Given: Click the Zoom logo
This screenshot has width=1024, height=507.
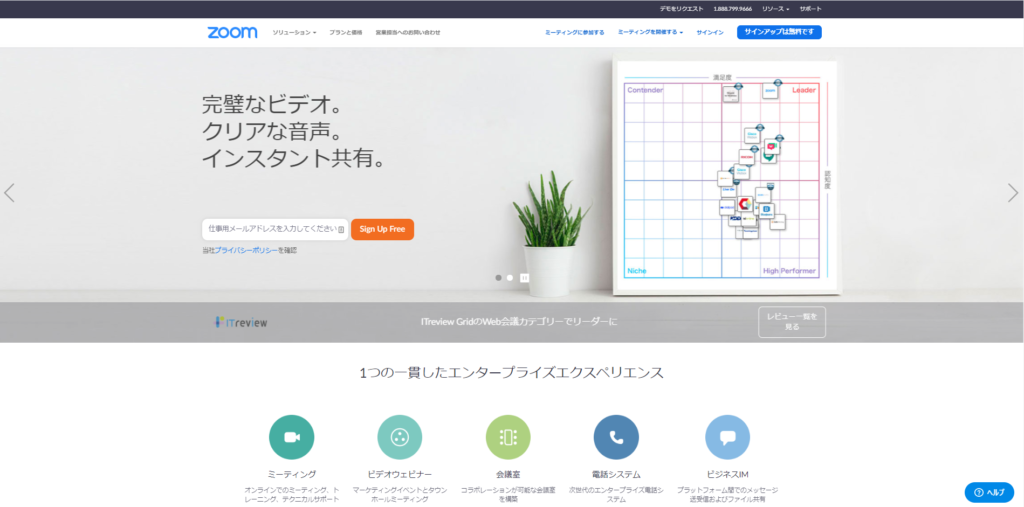Looking at the screenshot, I should click(232, 33).
